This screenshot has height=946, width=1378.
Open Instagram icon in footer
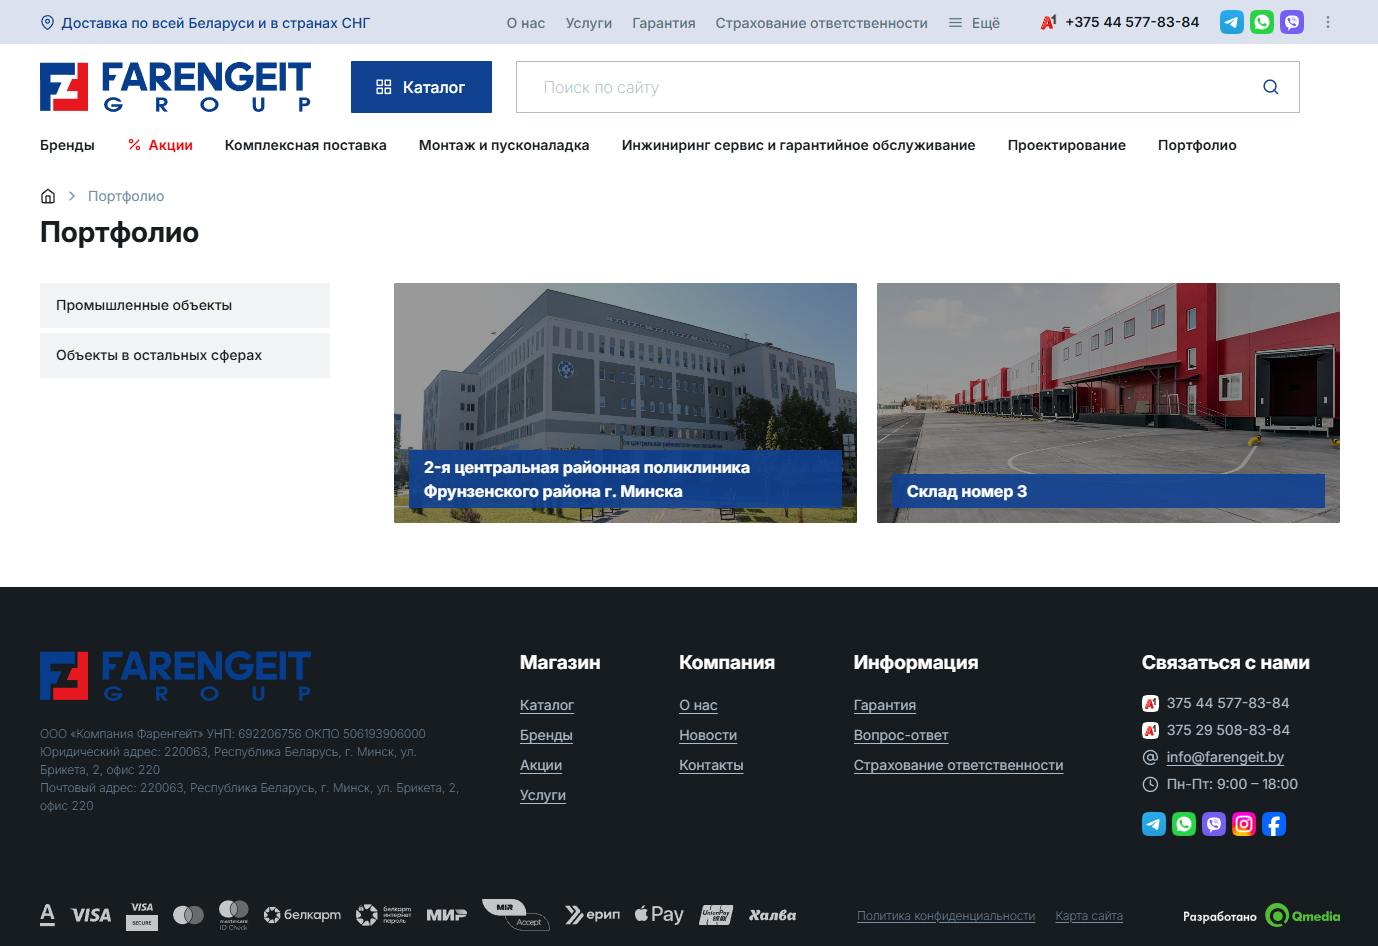pyautogui.click(x=1244, y=824)
